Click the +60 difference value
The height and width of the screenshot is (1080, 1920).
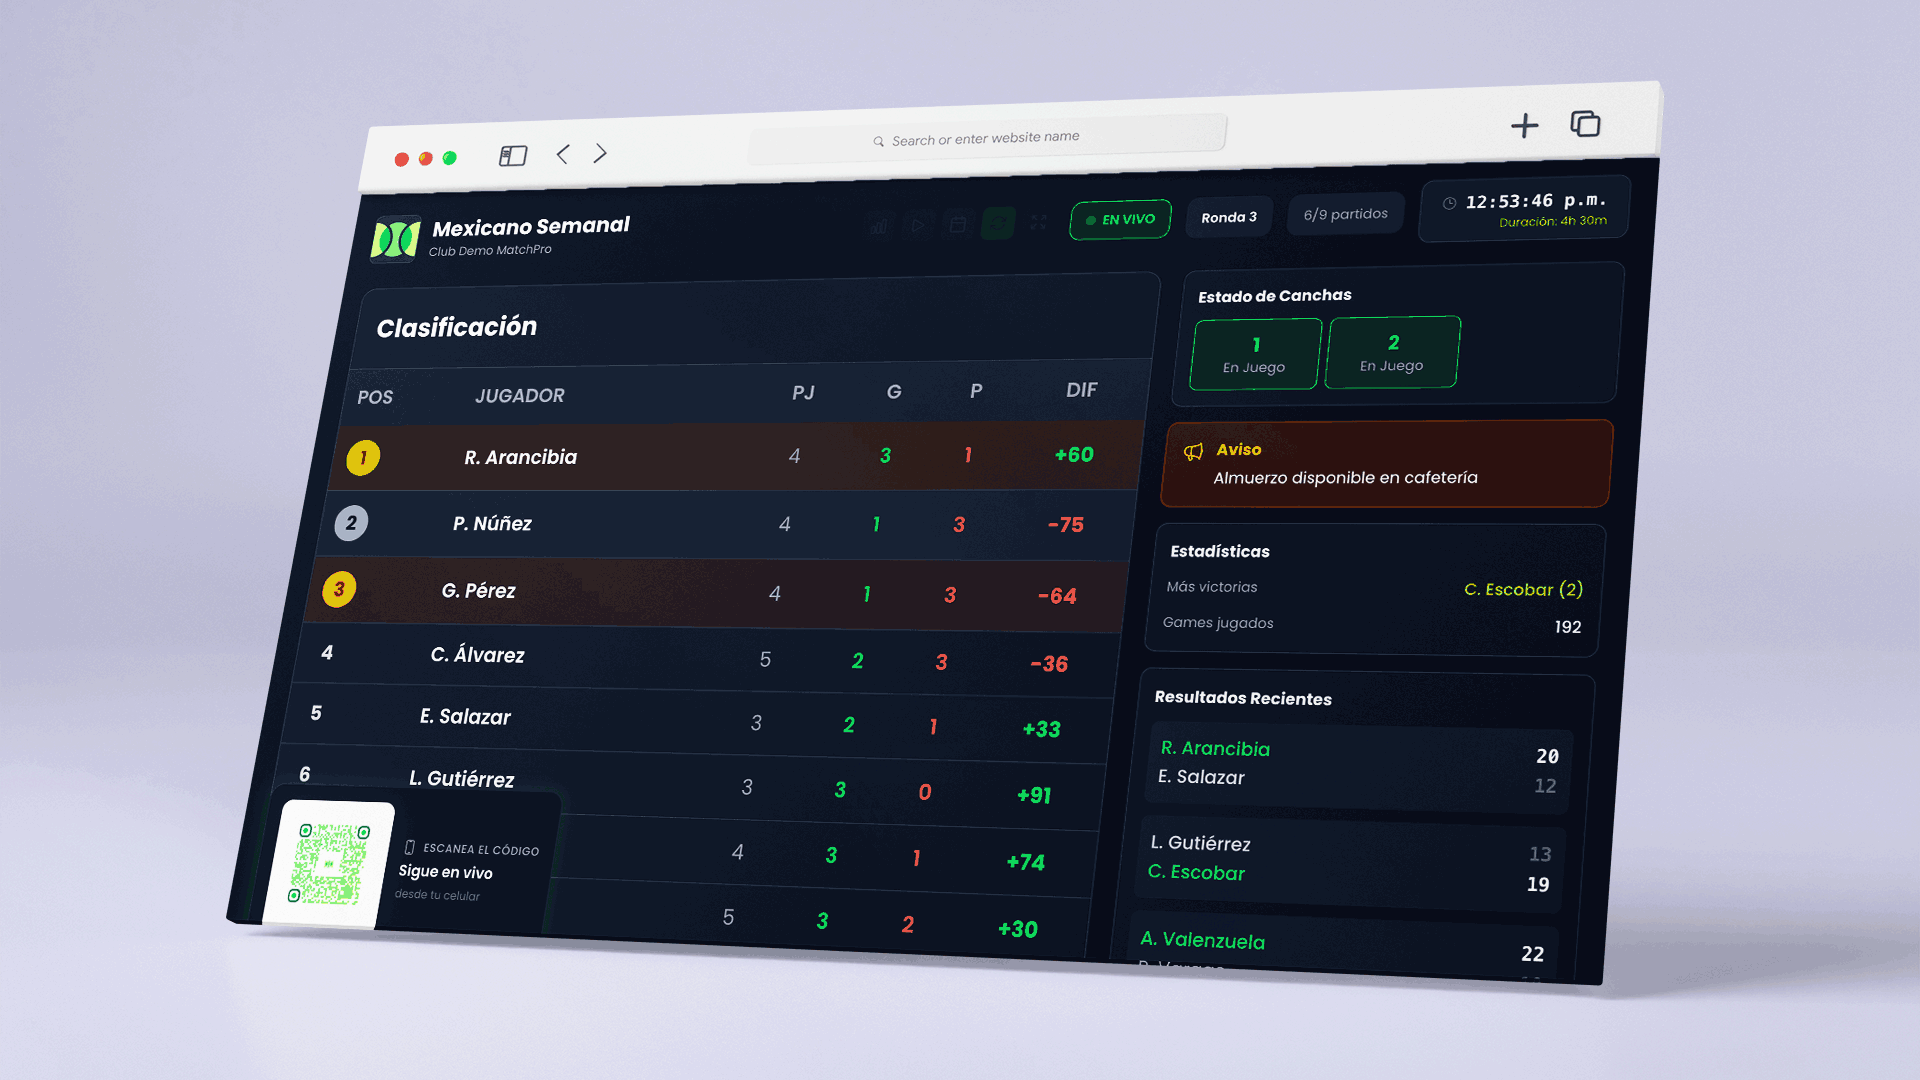click(x=1074, y=455)
